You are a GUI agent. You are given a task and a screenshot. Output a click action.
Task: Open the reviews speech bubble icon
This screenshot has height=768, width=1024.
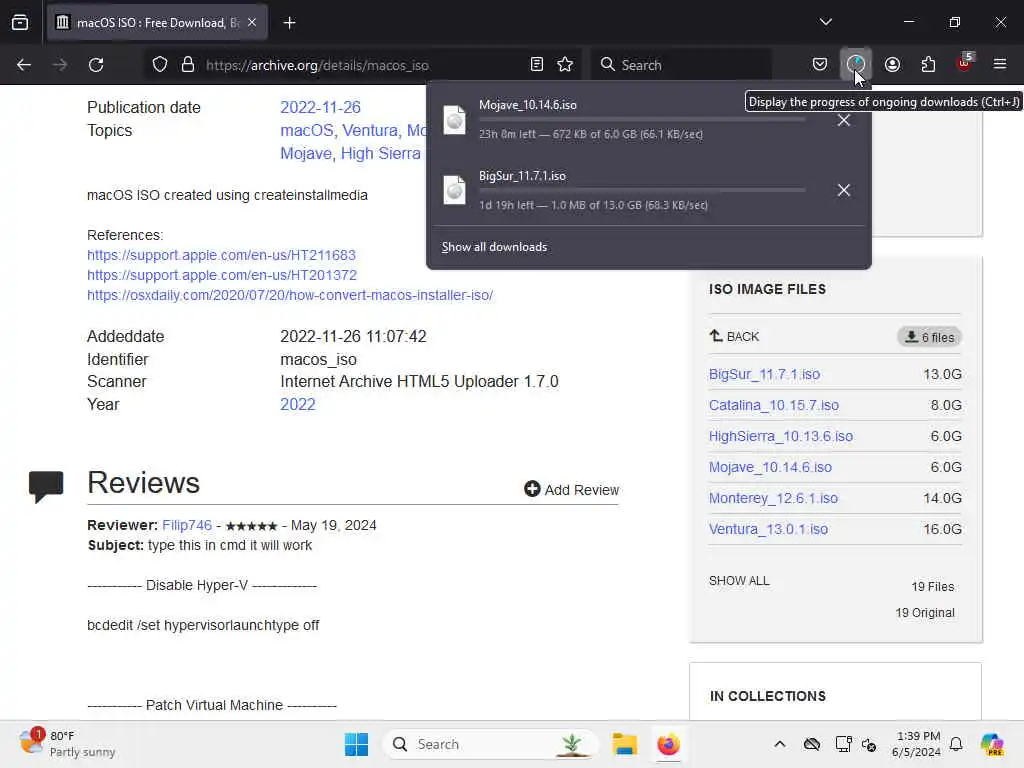46,486
